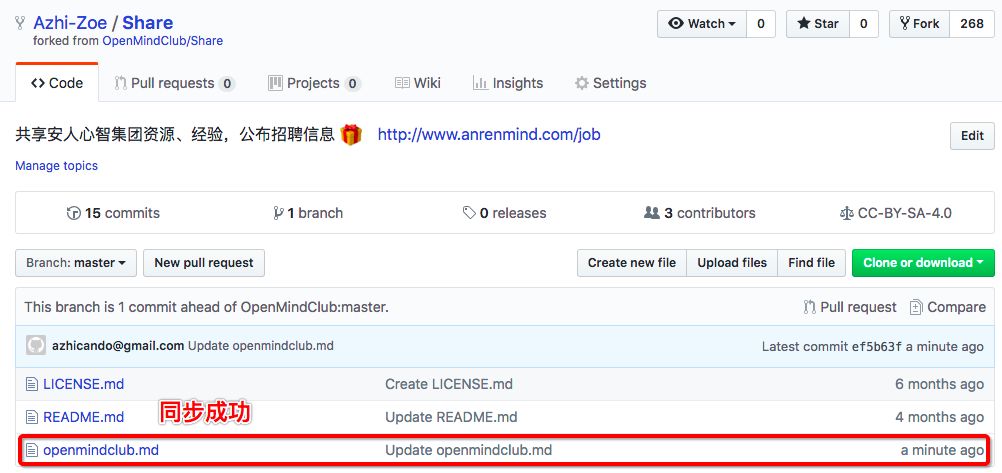Click the branch icon beside 1 branch
Viewport: 1002px width, 473px height.
tap(278, 213)
